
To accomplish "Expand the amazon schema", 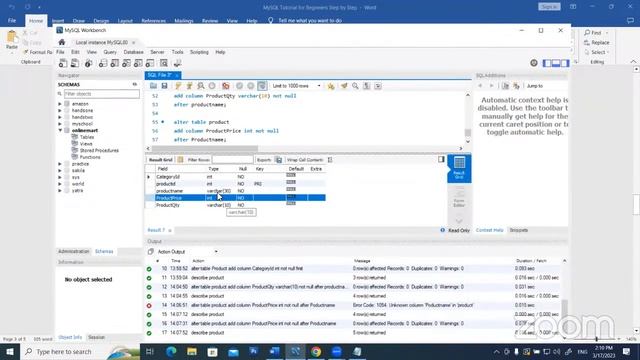I will [x=60, y=104].
